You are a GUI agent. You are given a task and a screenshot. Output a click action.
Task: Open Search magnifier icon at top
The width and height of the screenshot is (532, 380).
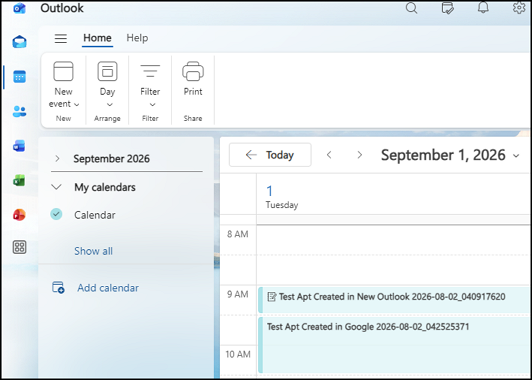[x=411, y=7]
